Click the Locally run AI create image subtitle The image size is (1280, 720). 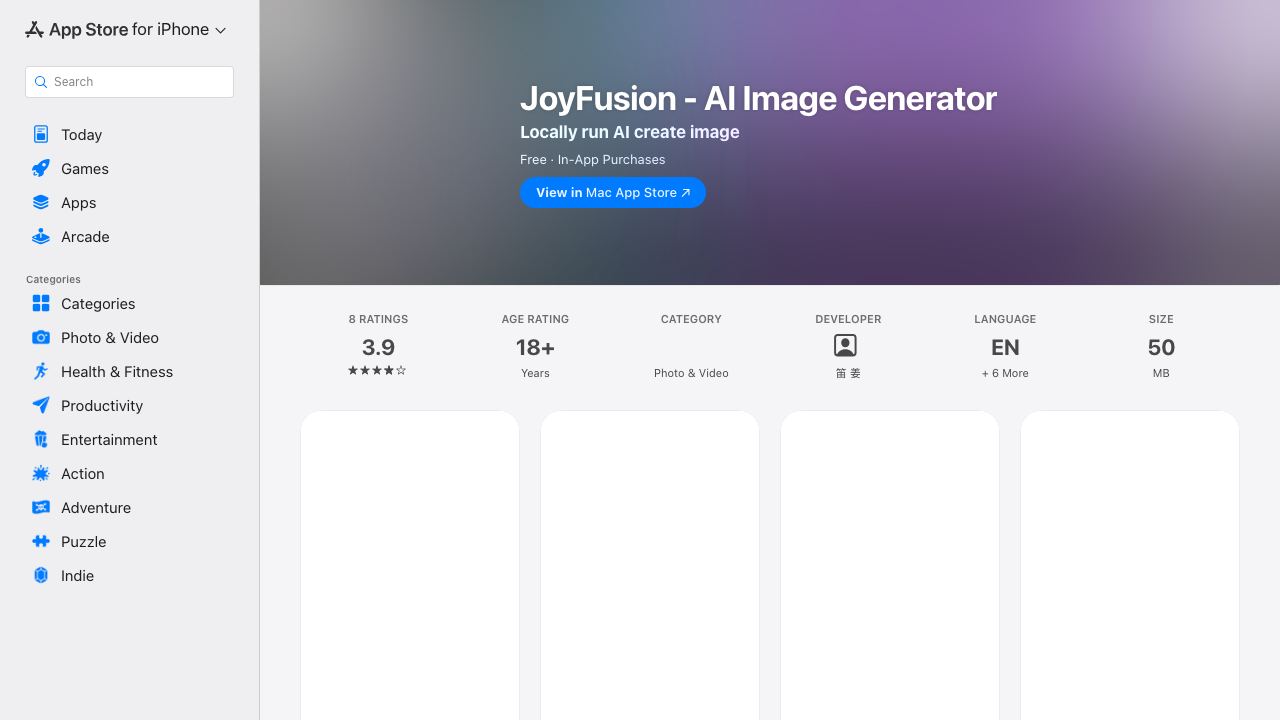630,132
